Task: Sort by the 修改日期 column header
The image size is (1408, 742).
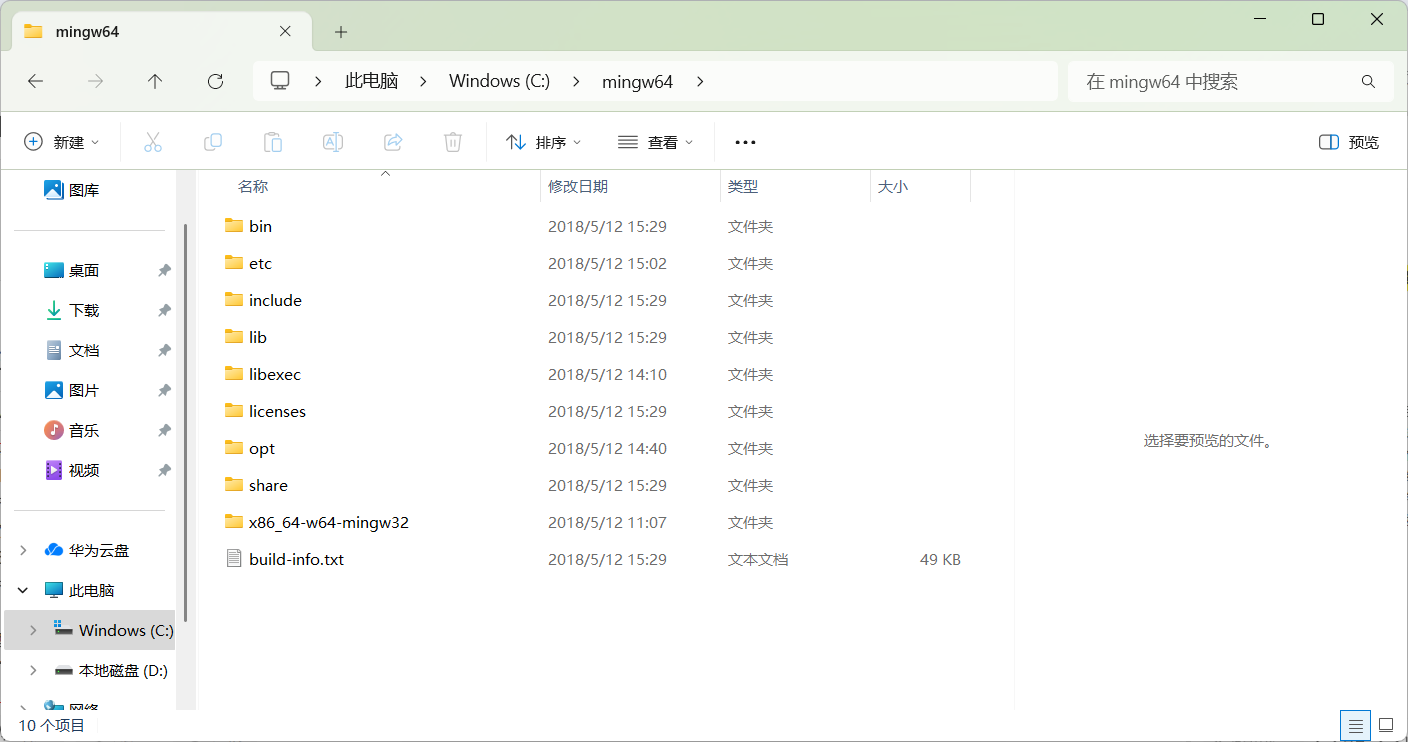Action: tap(578, 187)
